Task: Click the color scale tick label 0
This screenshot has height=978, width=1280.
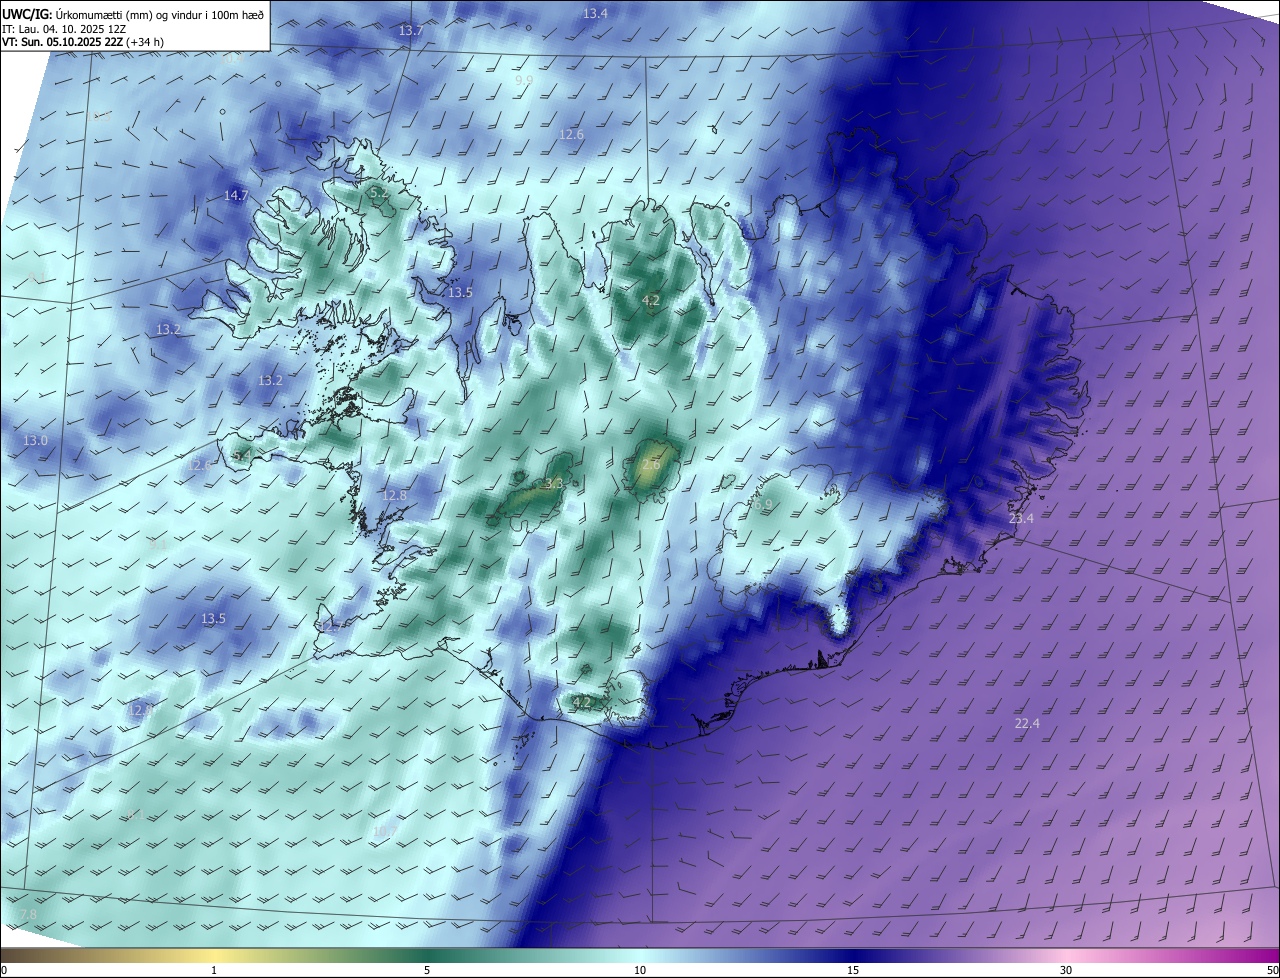Action: click(x=4, y=970)
